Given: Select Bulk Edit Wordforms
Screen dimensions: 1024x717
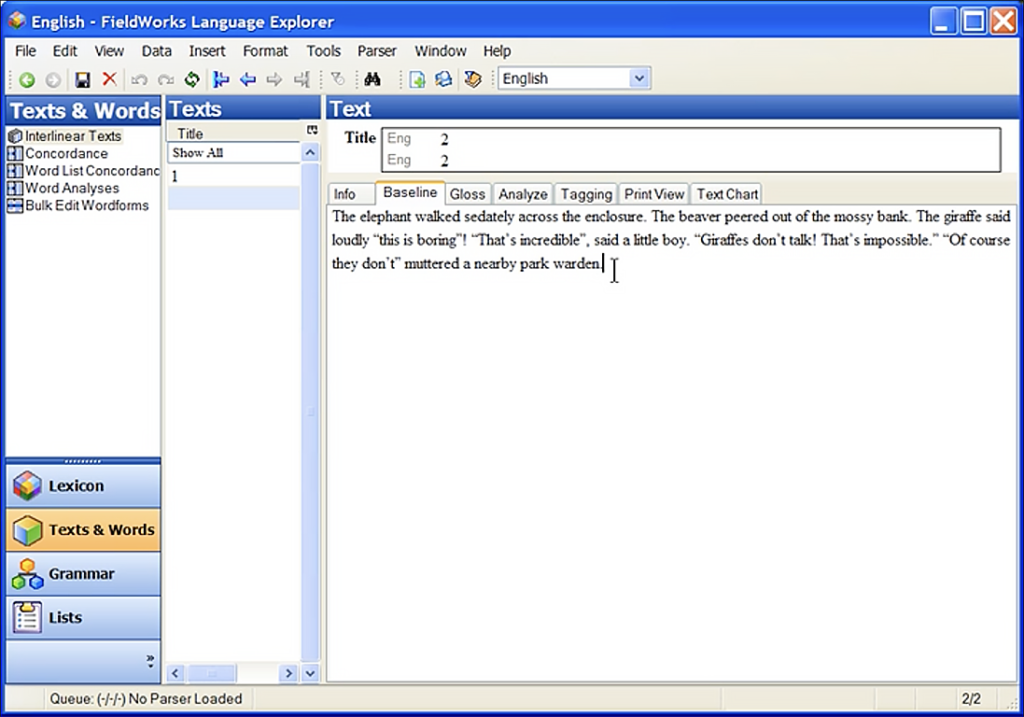Looking at the screenshot, I should point(82,205).
